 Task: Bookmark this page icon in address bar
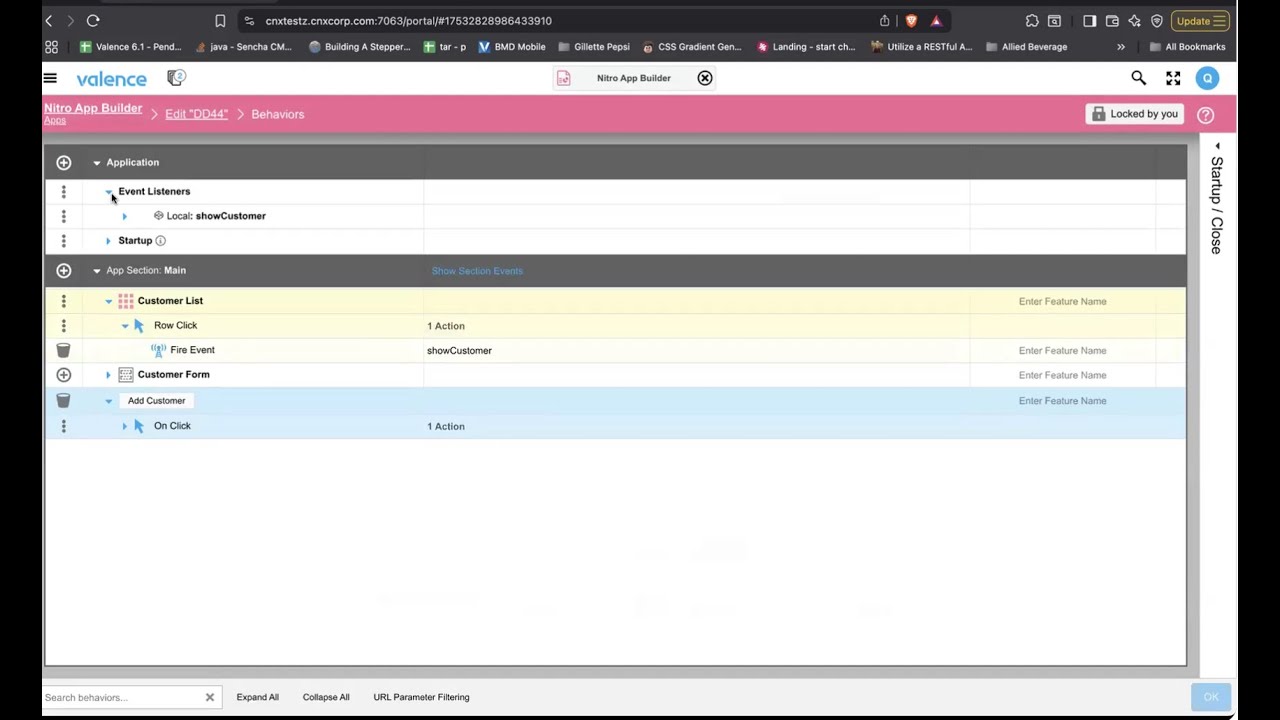point(220,20)
